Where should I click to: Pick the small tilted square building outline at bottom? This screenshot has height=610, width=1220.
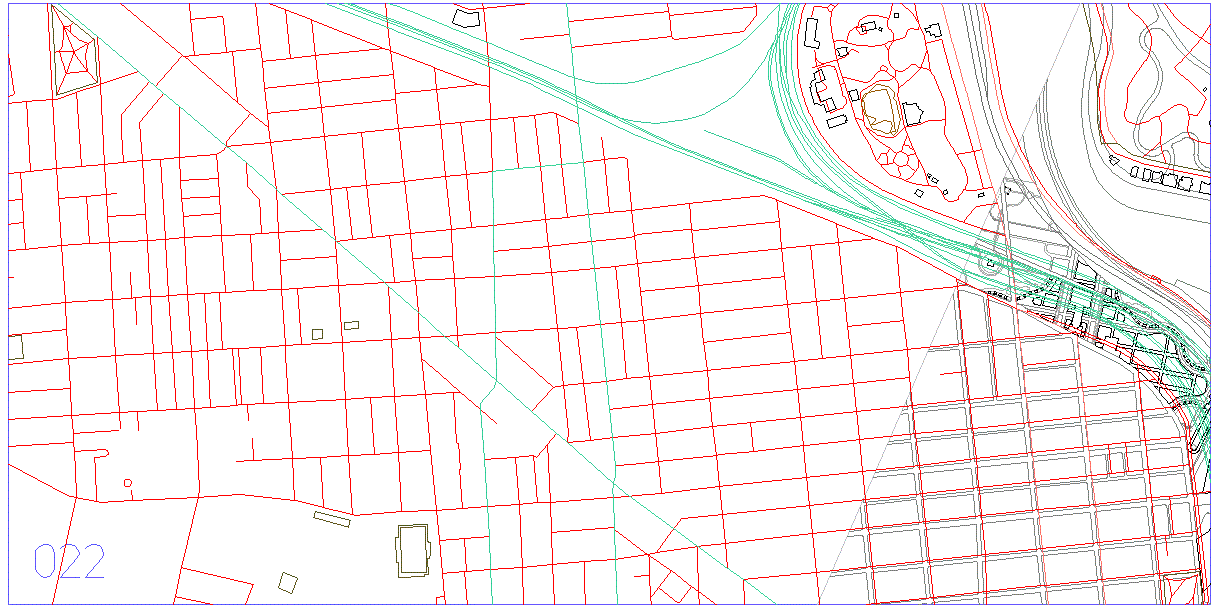pos(288,582)
